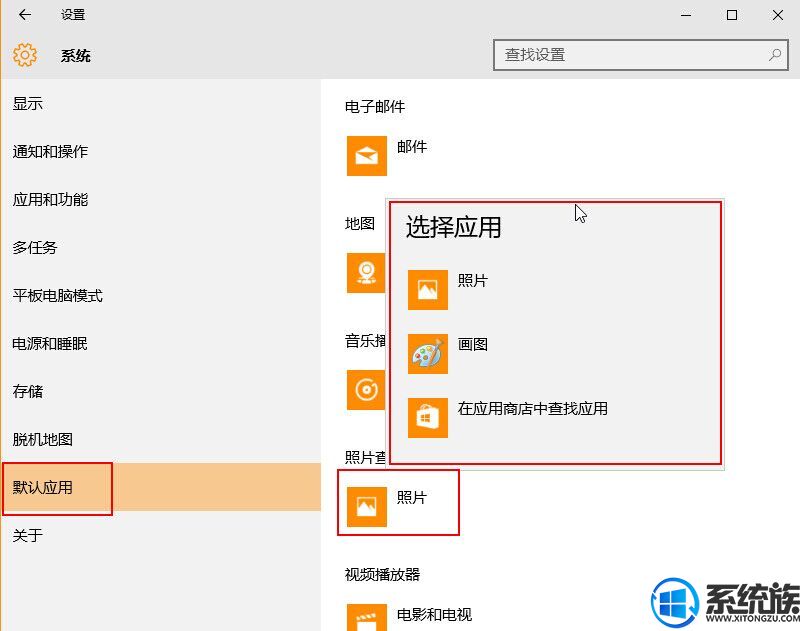
Task: Open the 存储 settings page
Action: click(161, 391)
